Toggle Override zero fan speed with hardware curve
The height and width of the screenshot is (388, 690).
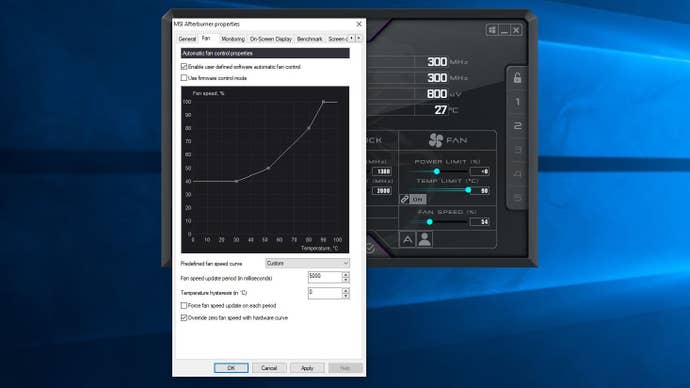pos(184,318)
